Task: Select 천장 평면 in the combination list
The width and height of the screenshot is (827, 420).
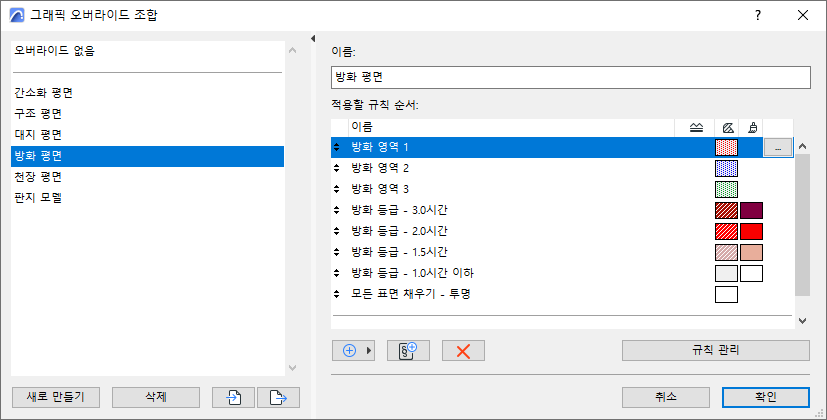Action: pos(38,176)
